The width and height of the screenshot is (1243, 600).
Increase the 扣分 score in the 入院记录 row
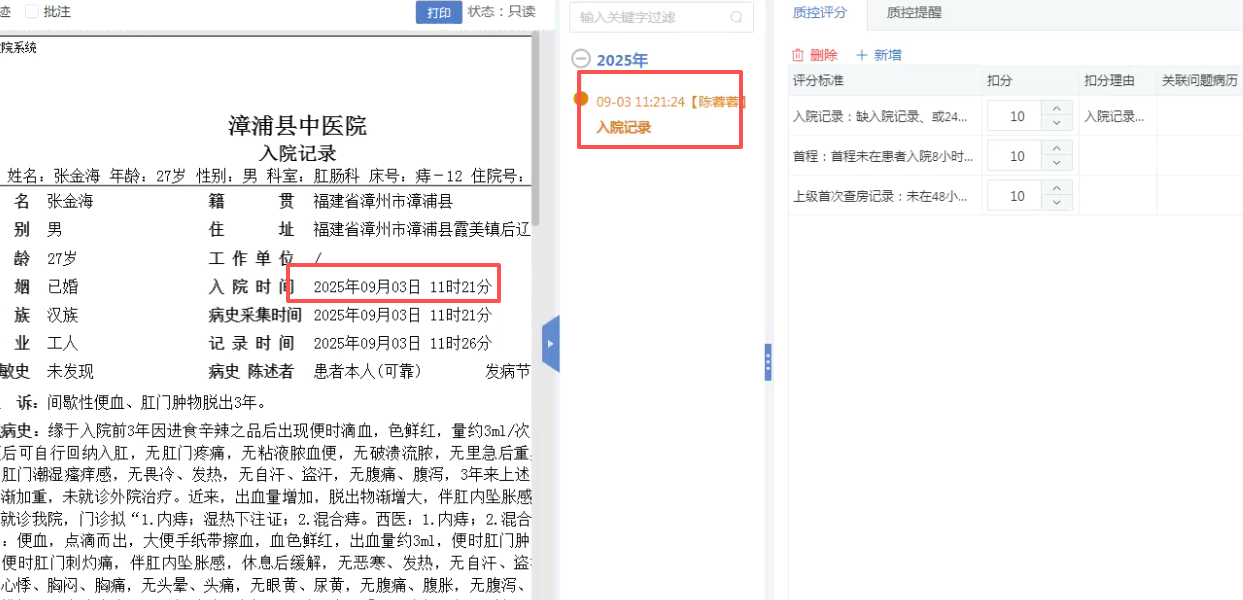pos(1057,109)
